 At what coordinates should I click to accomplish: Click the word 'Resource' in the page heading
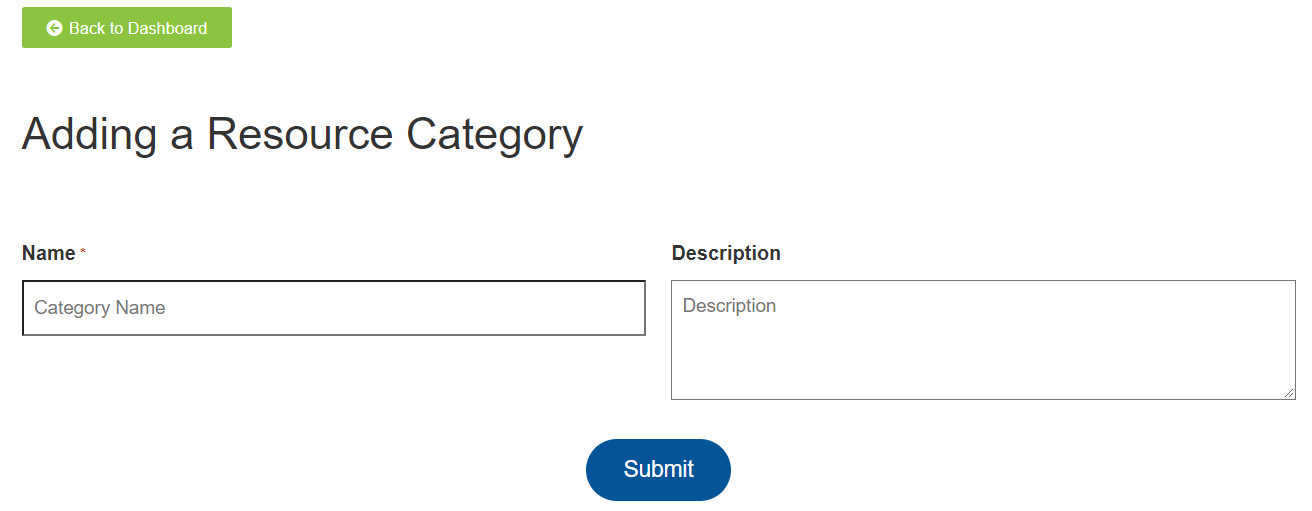point(300,134)
